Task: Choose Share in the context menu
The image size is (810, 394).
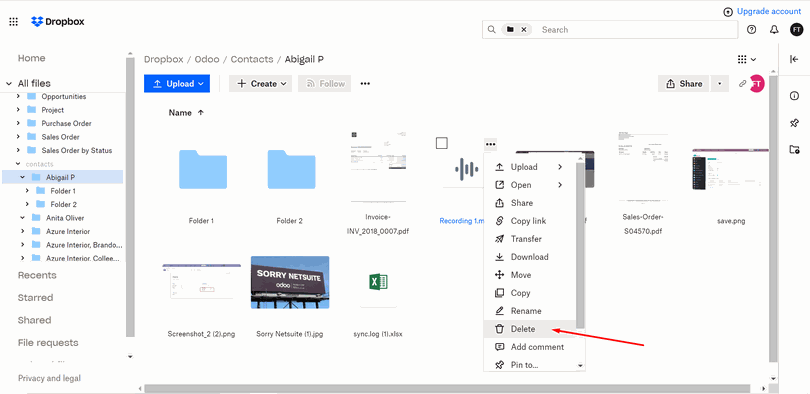Action: pos(529,203)
